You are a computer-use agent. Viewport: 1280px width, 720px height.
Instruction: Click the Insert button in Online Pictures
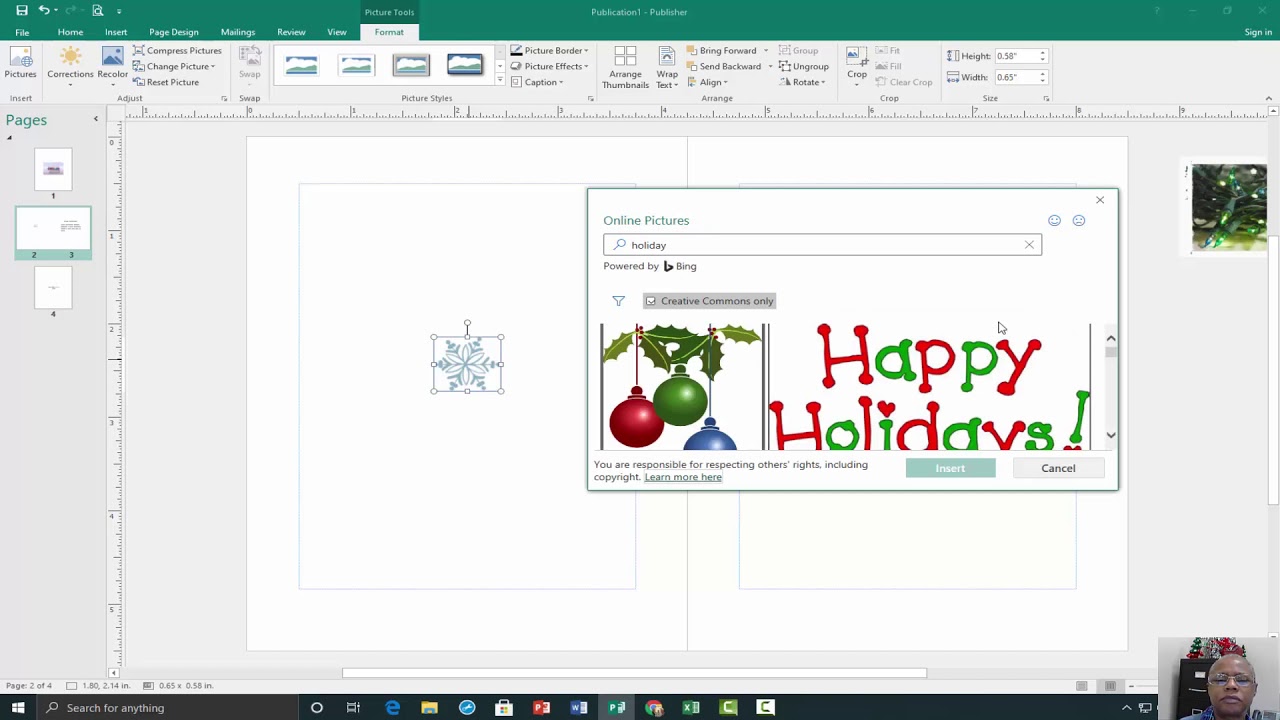point(950,468)
